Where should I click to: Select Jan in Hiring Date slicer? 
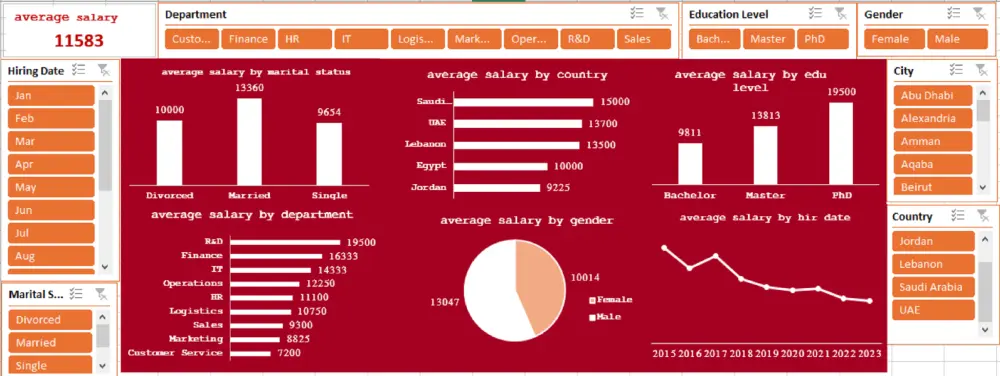51,96
